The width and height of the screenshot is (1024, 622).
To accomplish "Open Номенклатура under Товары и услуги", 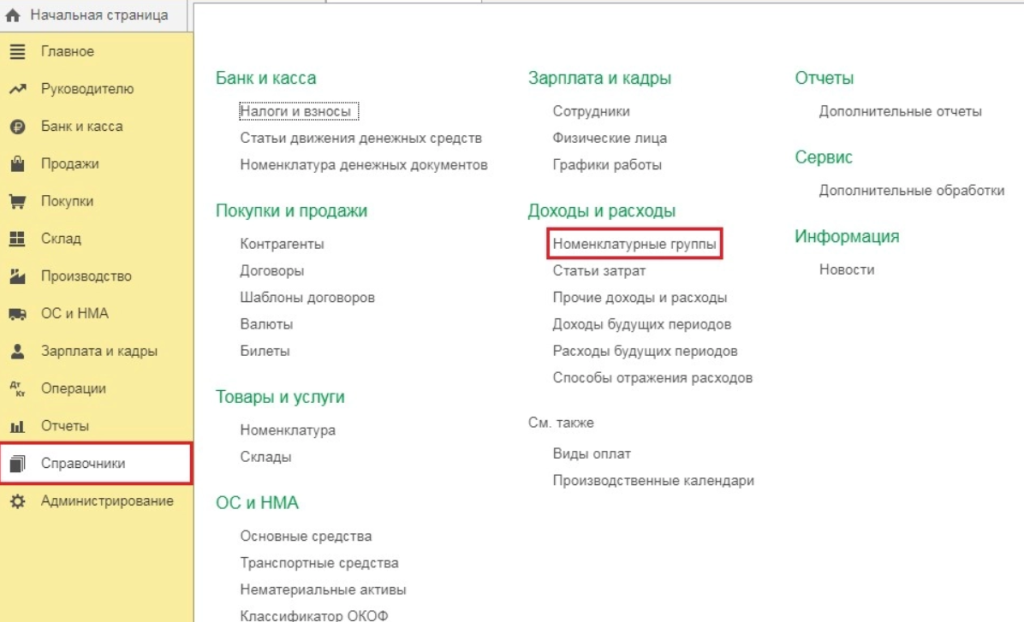I will (x=288, y=430).
